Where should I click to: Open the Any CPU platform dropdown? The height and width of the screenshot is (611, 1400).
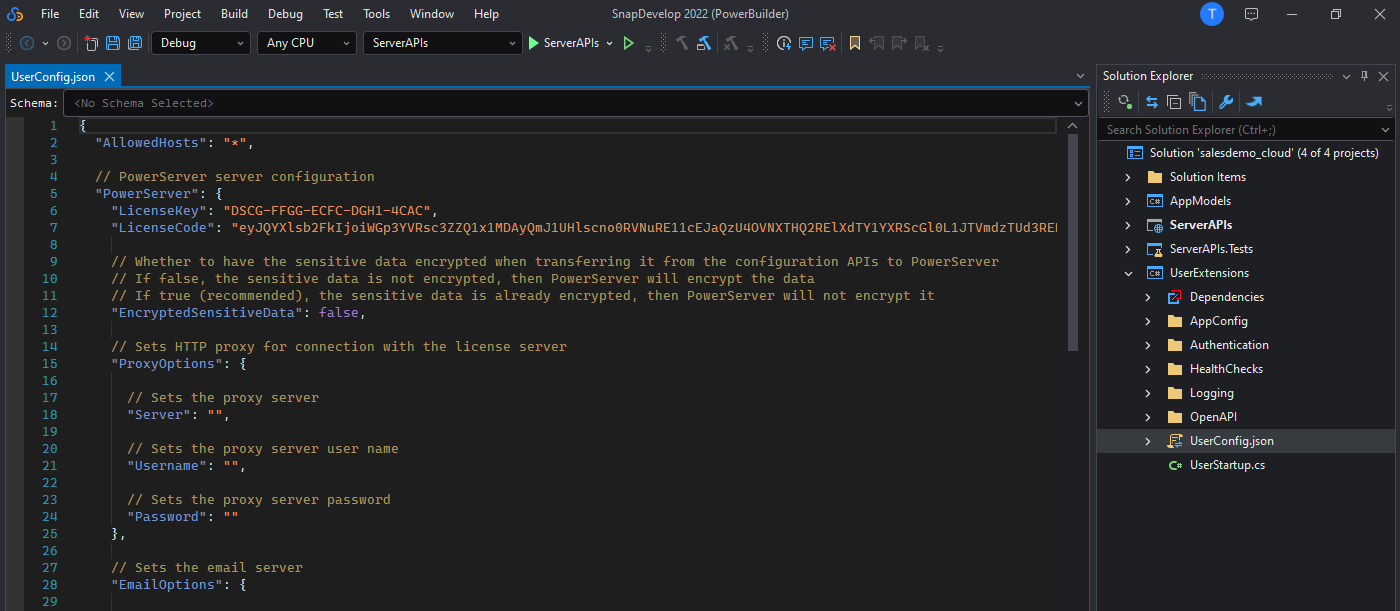tap(306, 43)
